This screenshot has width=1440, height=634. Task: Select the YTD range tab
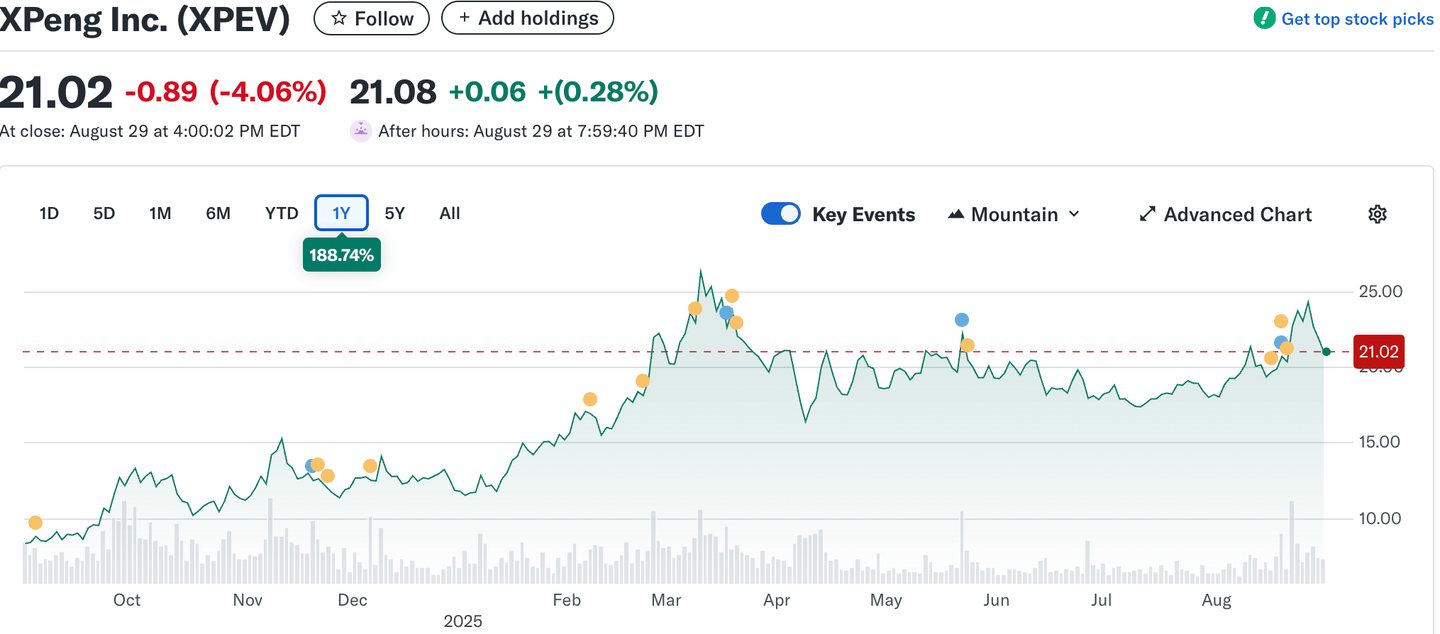click(281, 213)
